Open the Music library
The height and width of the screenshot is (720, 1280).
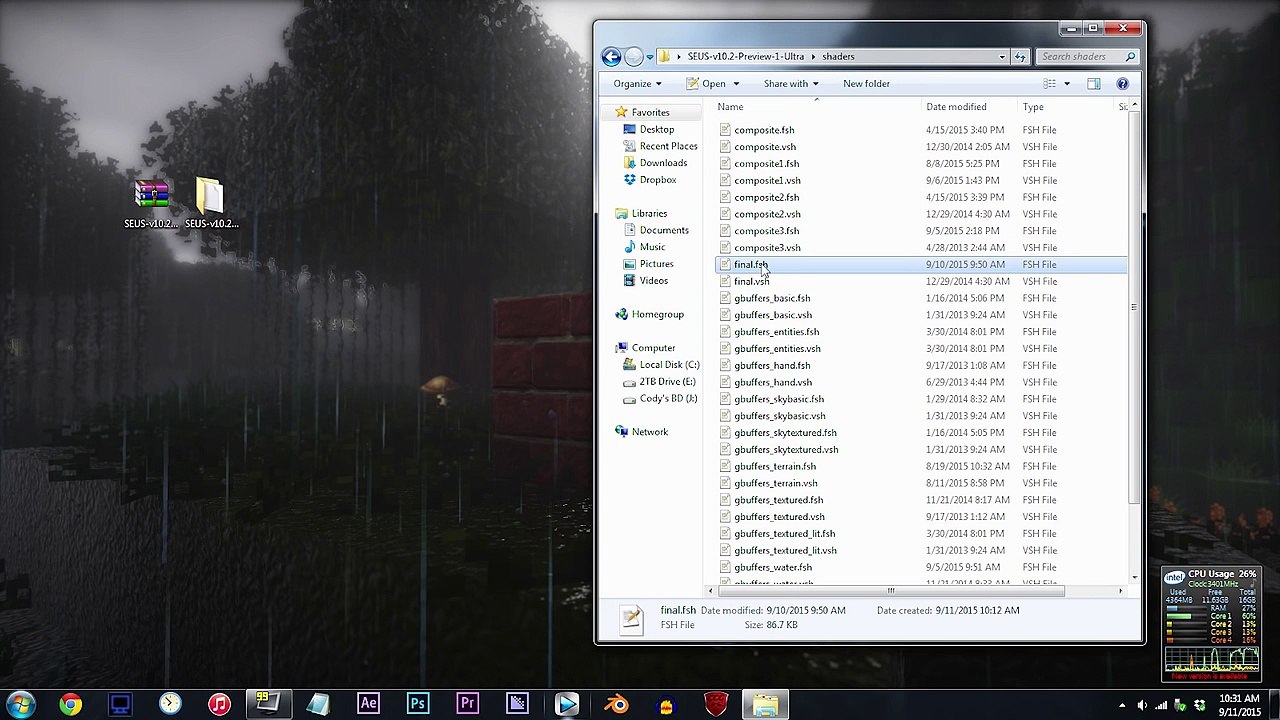point(652,247)
